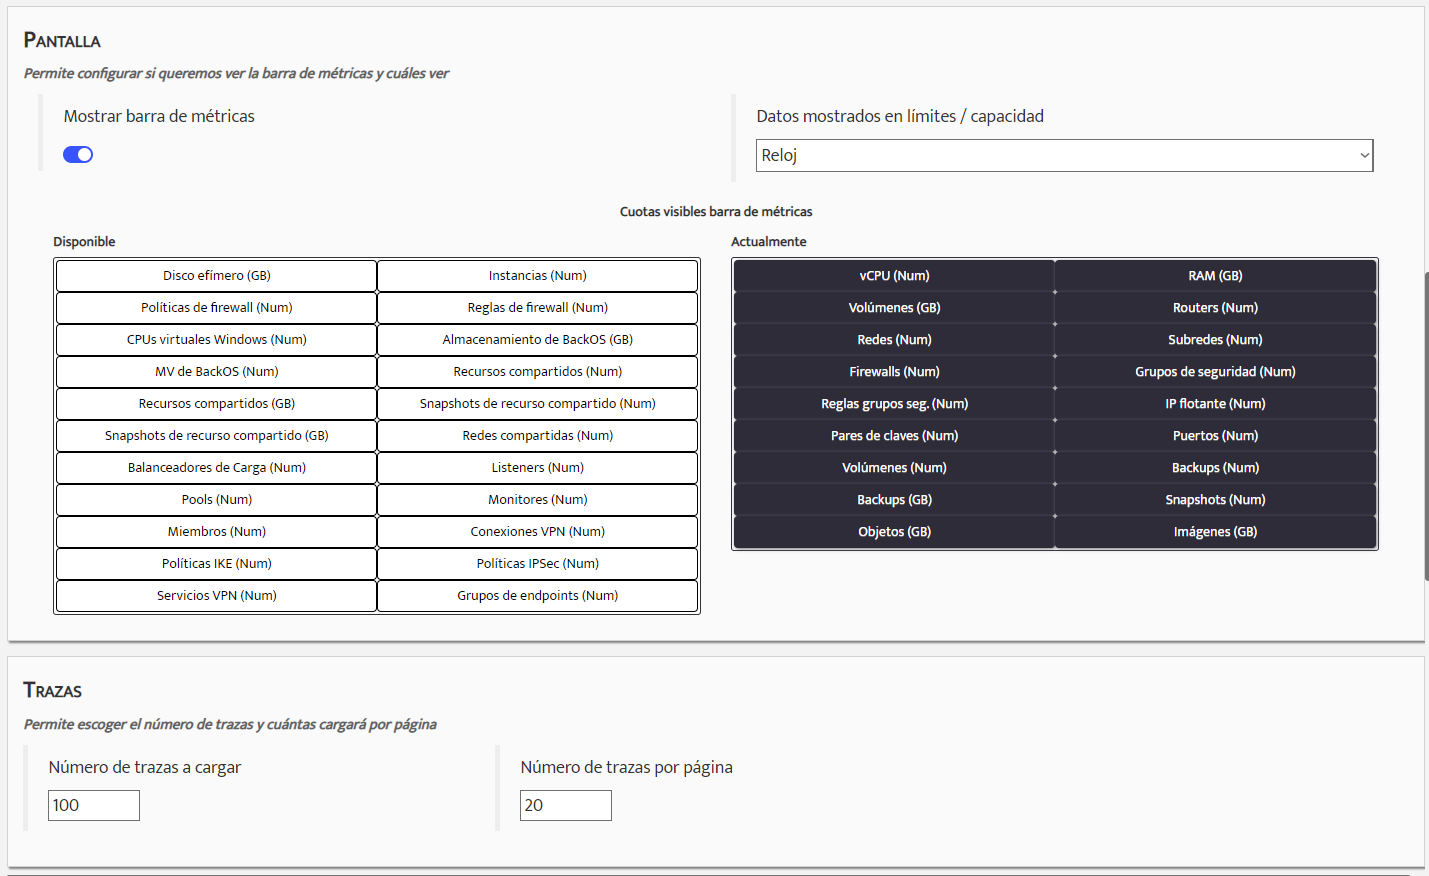Toggle the Mostrar barra de métricas switch

pos(78,154)
